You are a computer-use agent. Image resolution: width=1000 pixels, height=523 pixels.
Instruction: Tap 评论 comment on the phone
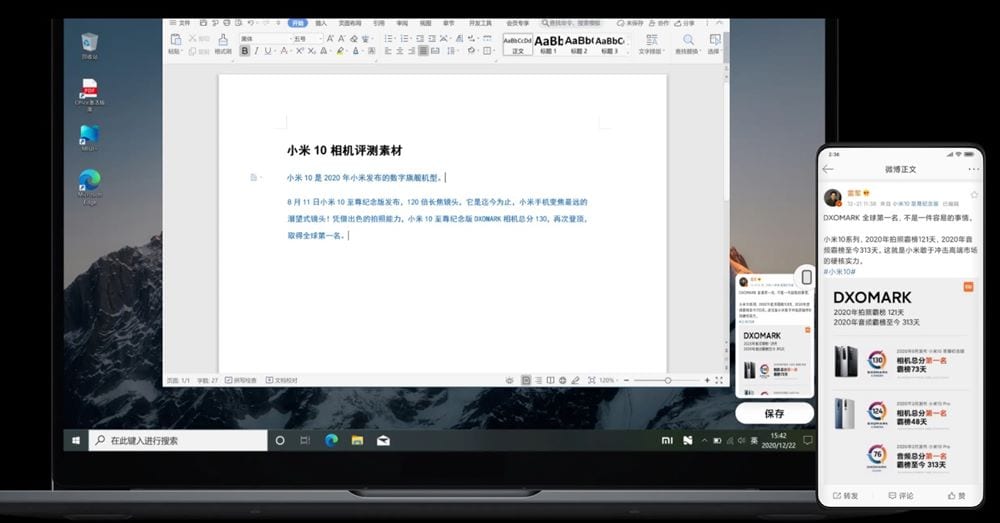click(901, 495)
